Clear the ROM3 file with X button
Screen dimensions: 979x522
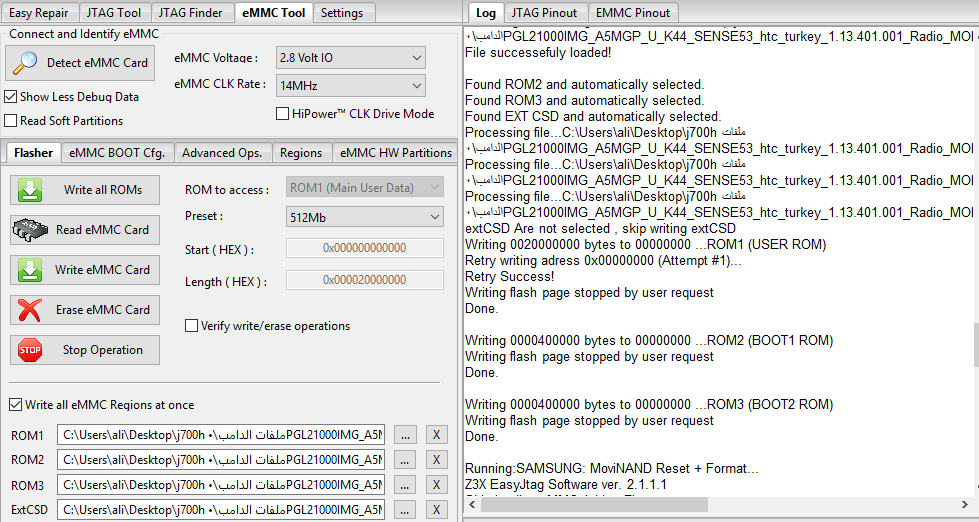[x=436, y=485]
